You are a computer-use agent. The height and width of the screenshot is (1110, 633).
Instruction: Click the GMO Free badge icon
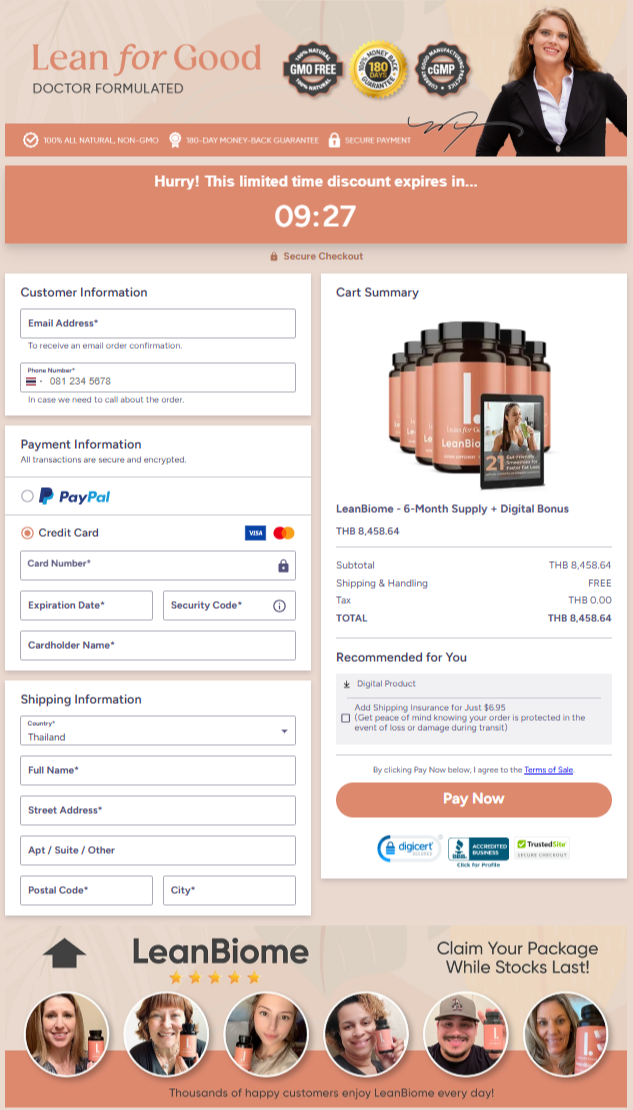[312, 68]
